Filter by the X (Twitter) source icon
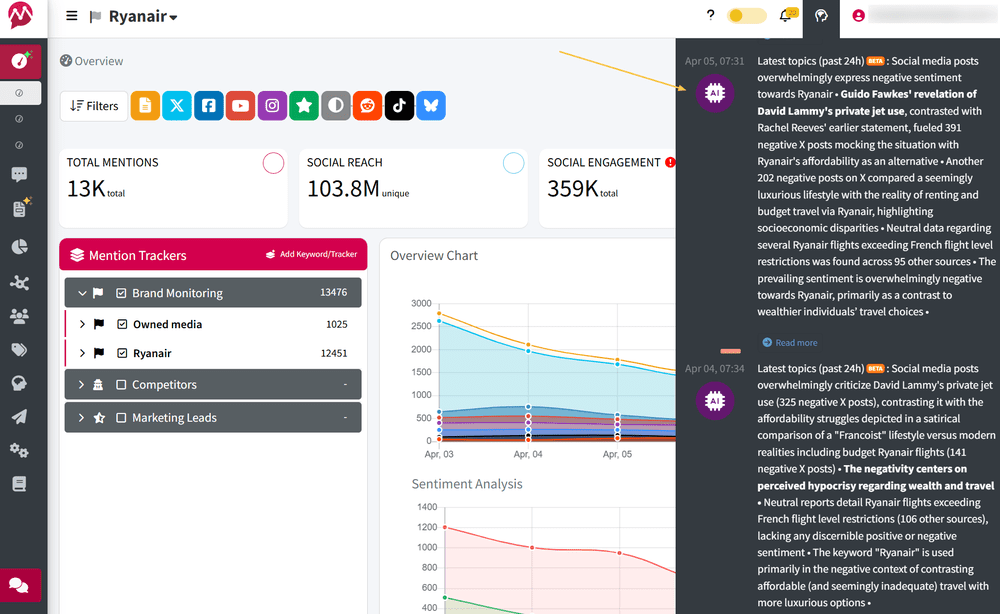The height and width of the screenshot is (614, 1000). pos(177,106)
